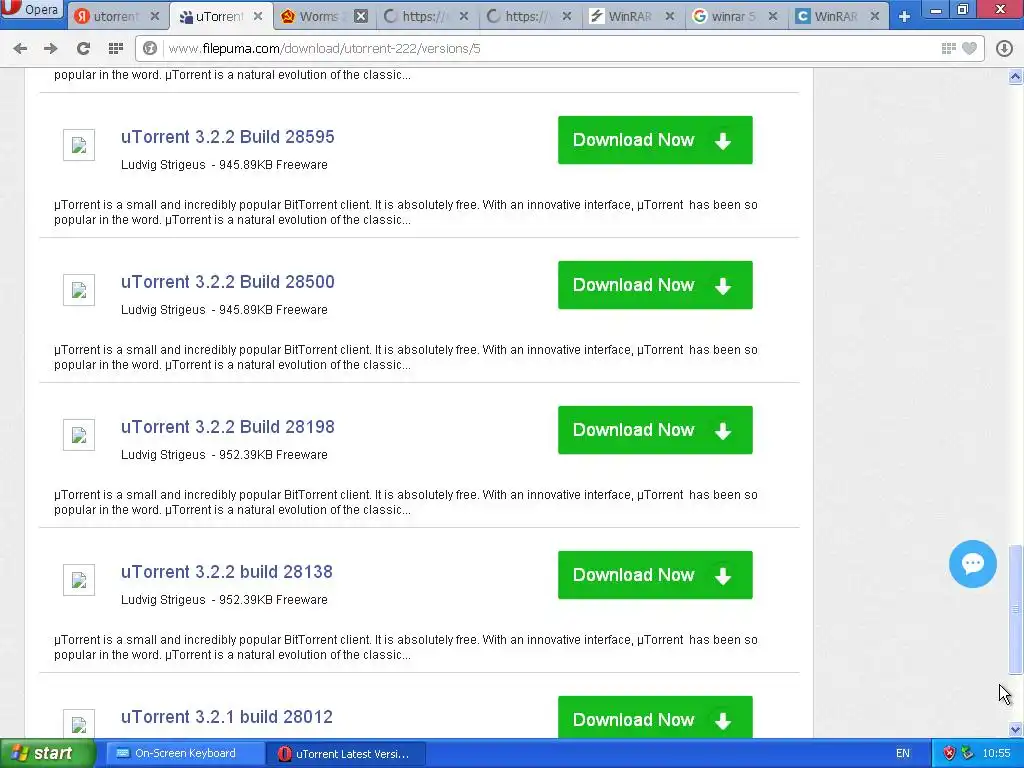Click the page scroll up arrow
This screenshot has width=1024, height=768.
(1016, 76)
